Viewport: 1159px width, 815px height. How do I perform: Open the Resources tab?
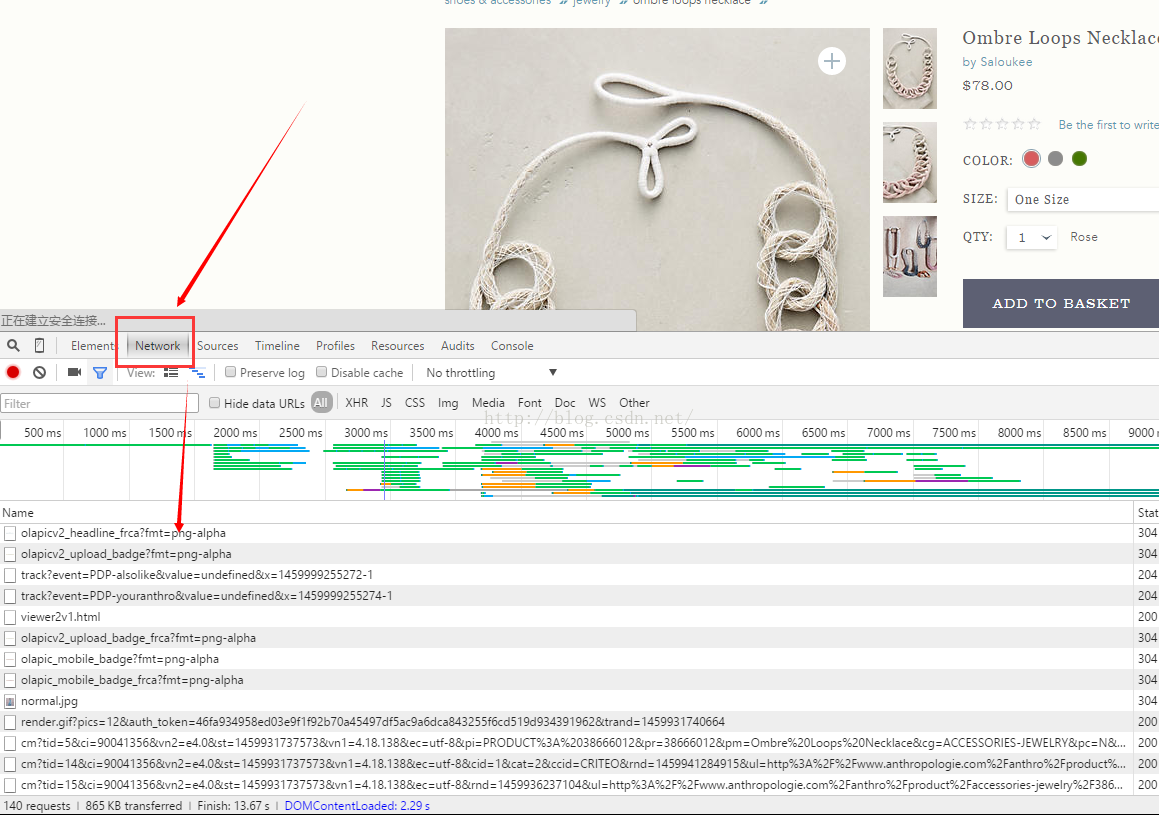point(398,346)
